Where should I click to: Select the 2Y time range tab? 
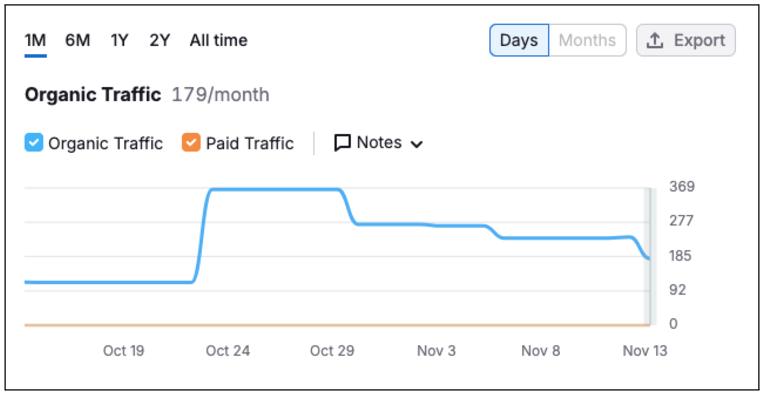coord(160,40)
